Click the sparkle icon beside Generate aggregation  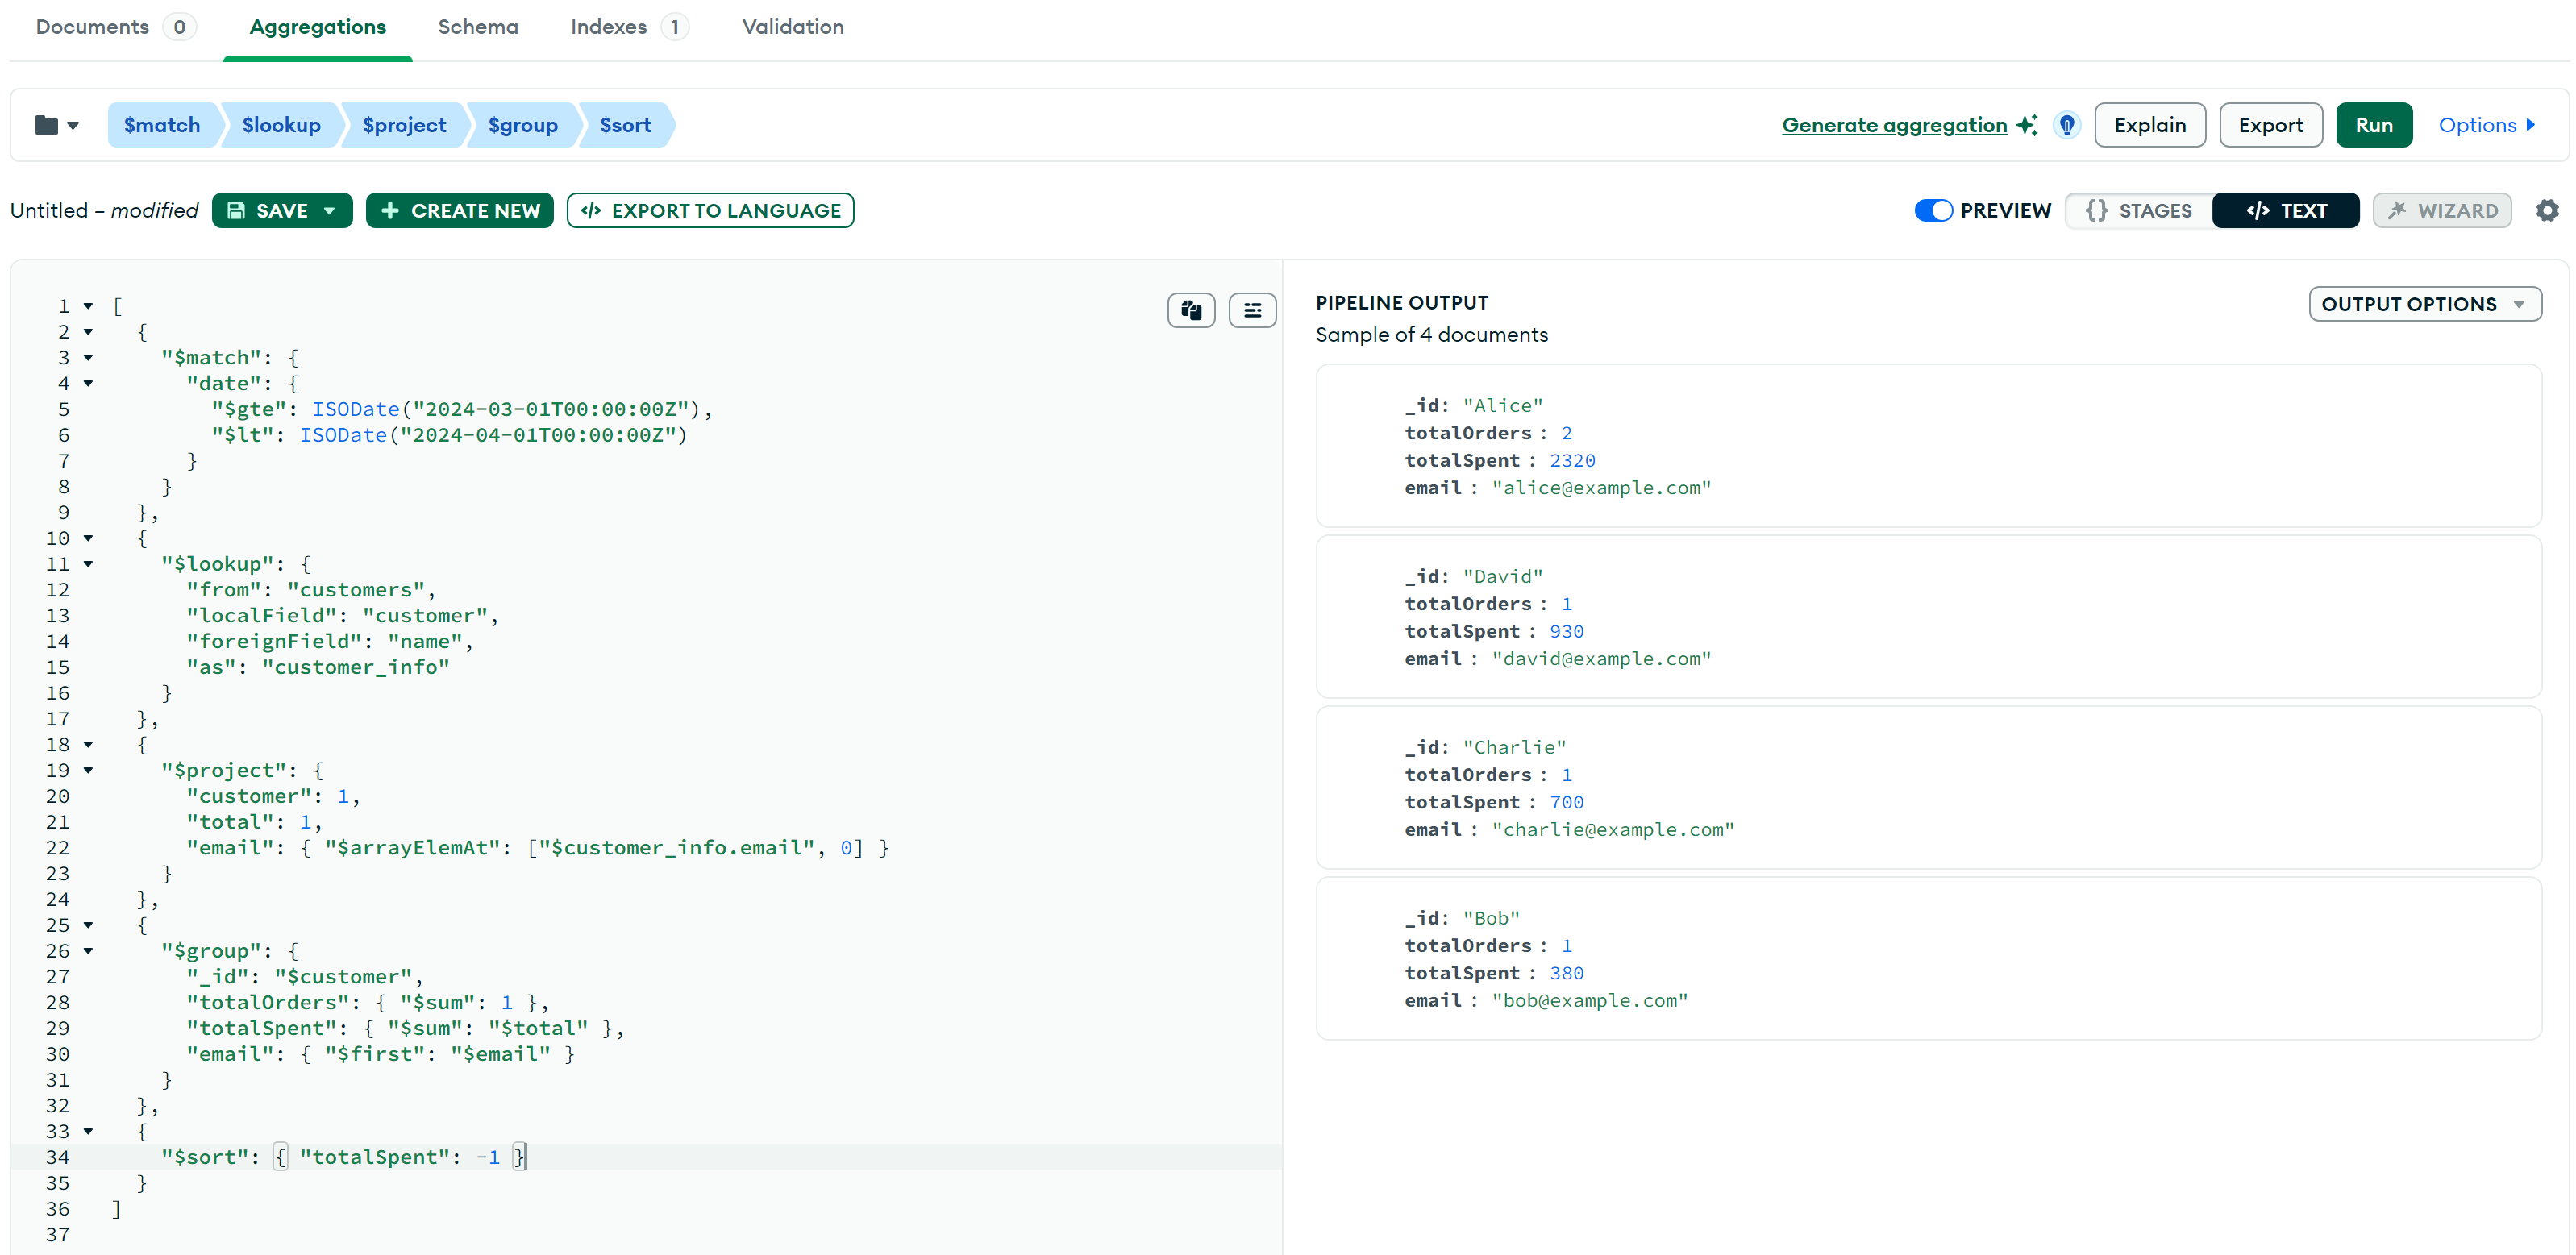pos(2026,125)
